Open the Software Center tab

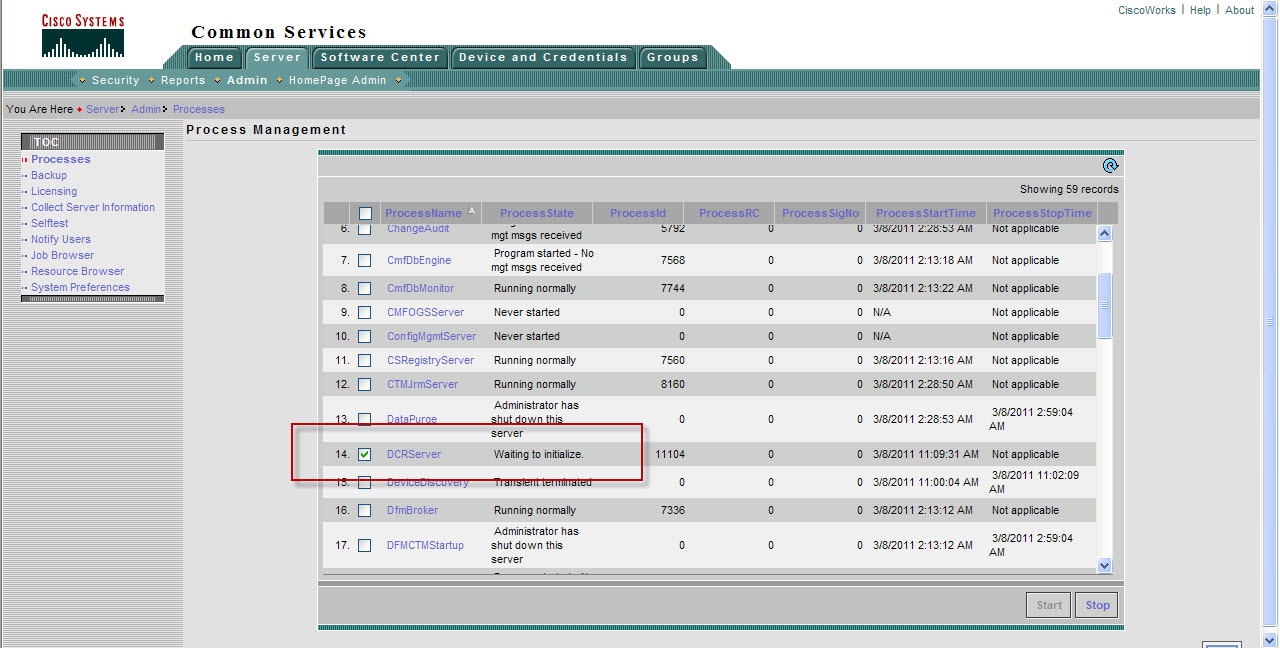(380, 58)
